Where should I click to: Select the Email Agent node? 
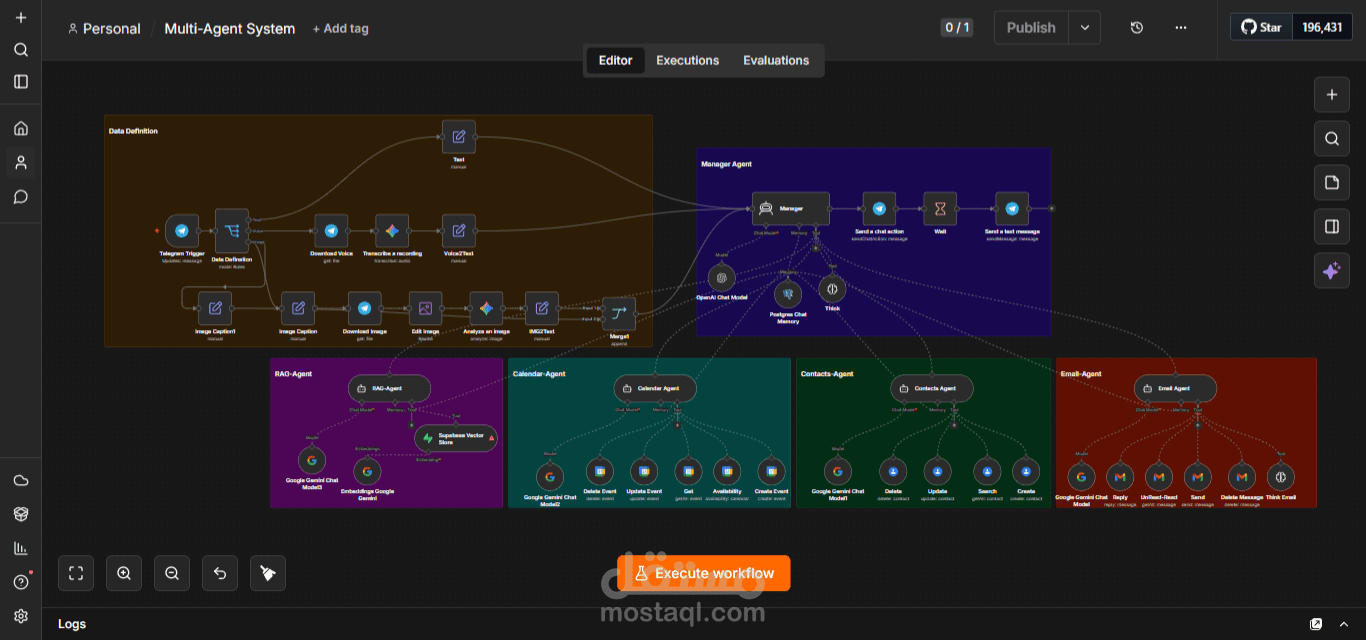click(1176, 388)
